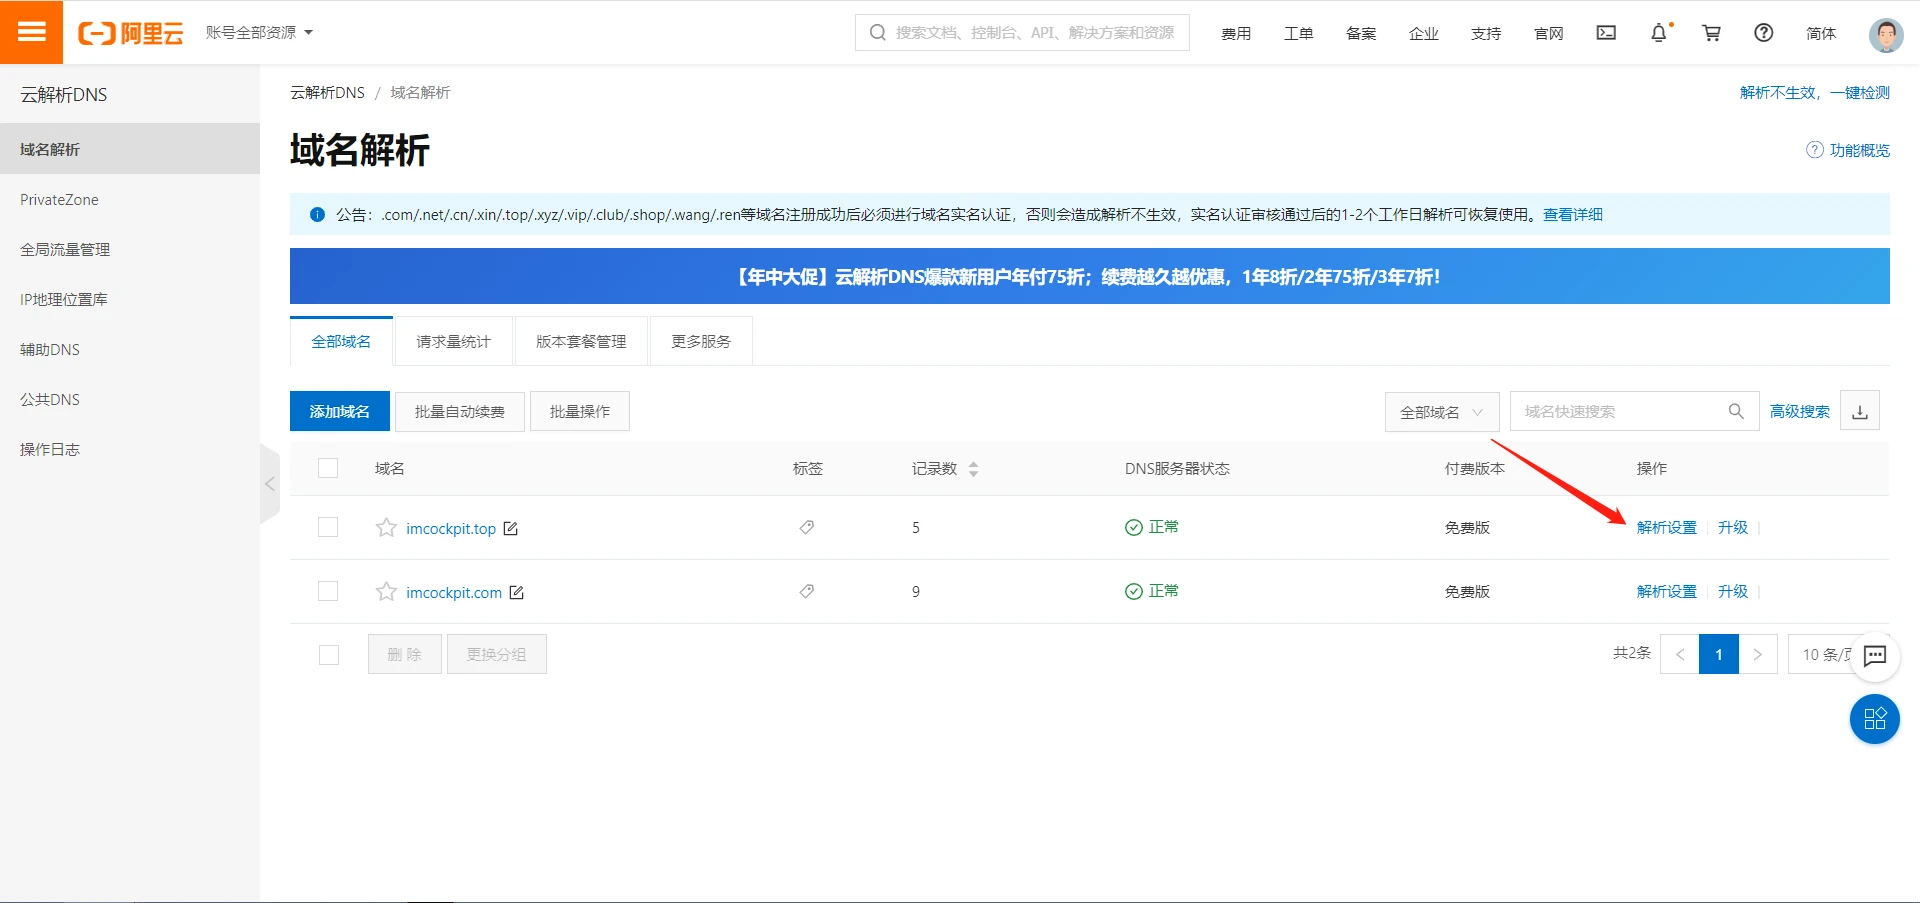Click the 批量操作 button
The image size is (1920, 903).
click(x=580, y=411)
